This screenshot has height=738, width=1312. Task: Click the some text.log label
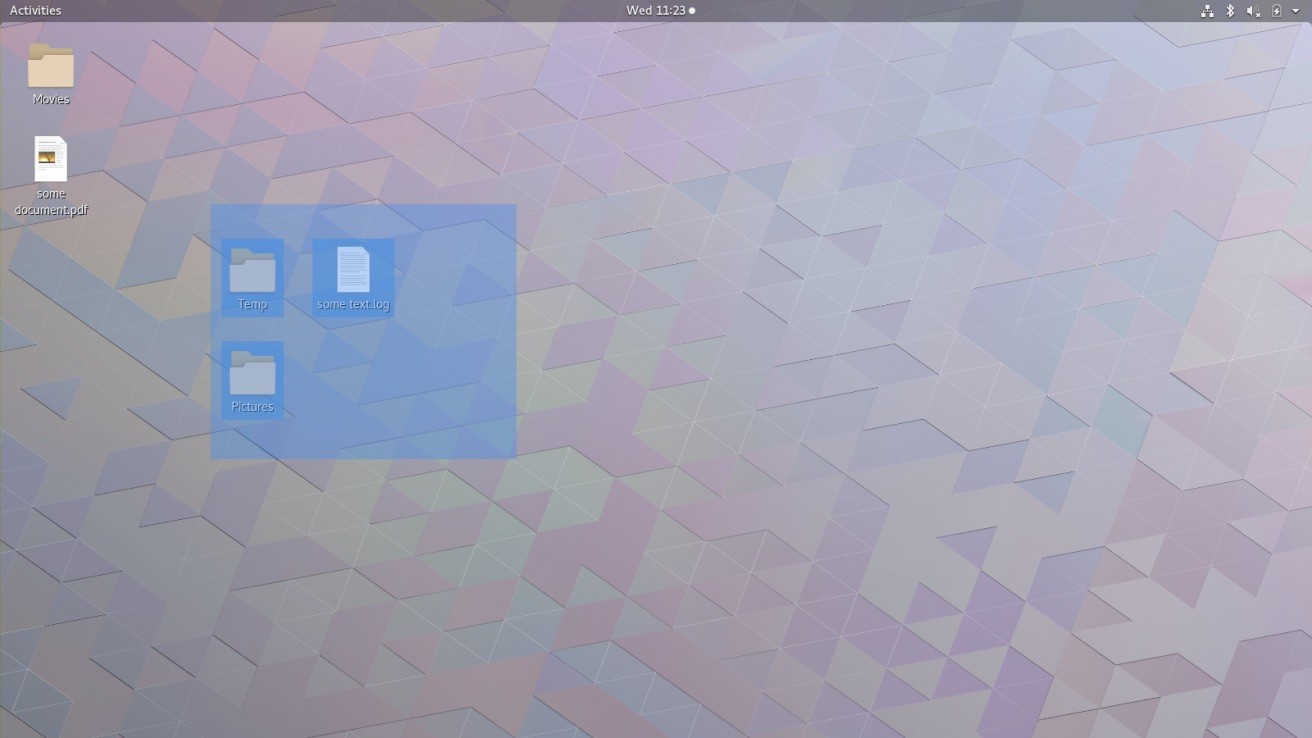[x=353, y=304]
